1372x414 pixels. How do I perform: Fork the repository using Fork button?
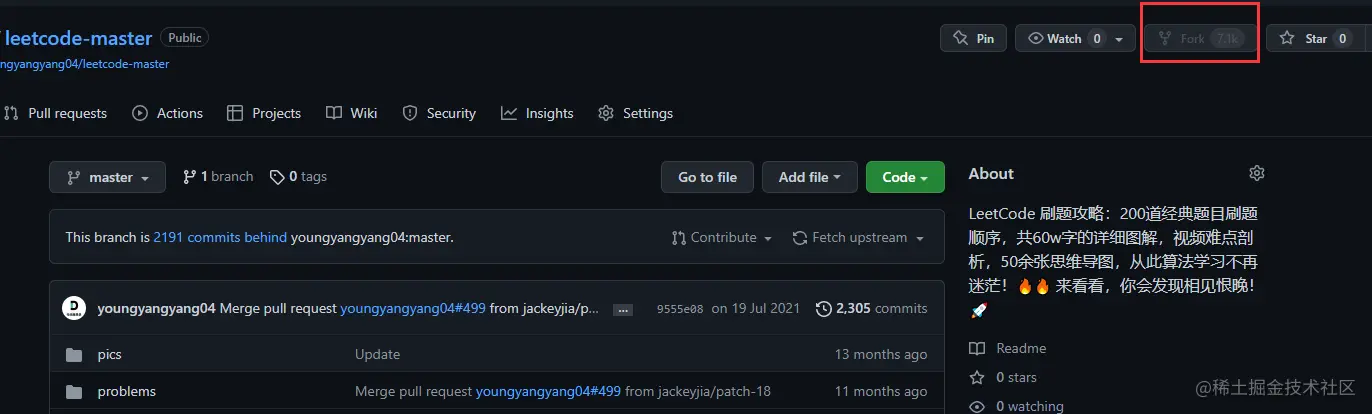pyautogui.click(x=1200, y=38)
